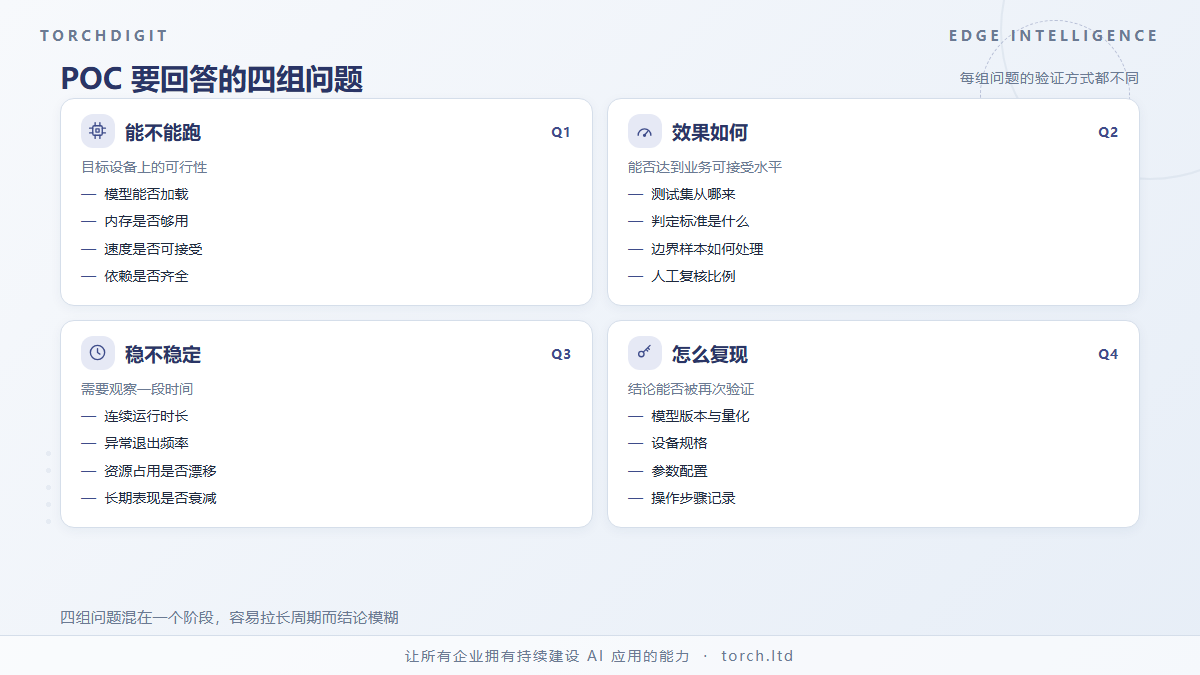Select the list item 异常退出频率
The height and width of the screenshot is (675, 1200).
[x=146, y=443]
